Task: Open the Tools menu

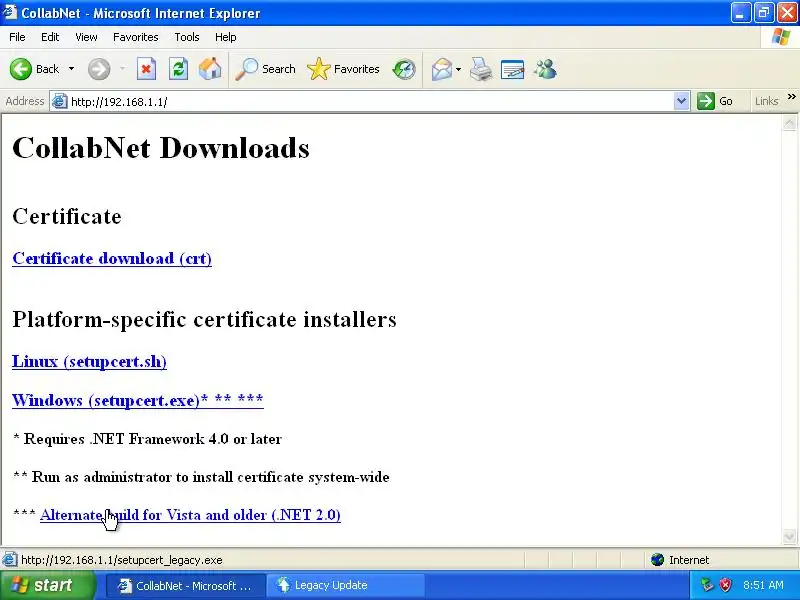Action: click(x=187, y=37)
